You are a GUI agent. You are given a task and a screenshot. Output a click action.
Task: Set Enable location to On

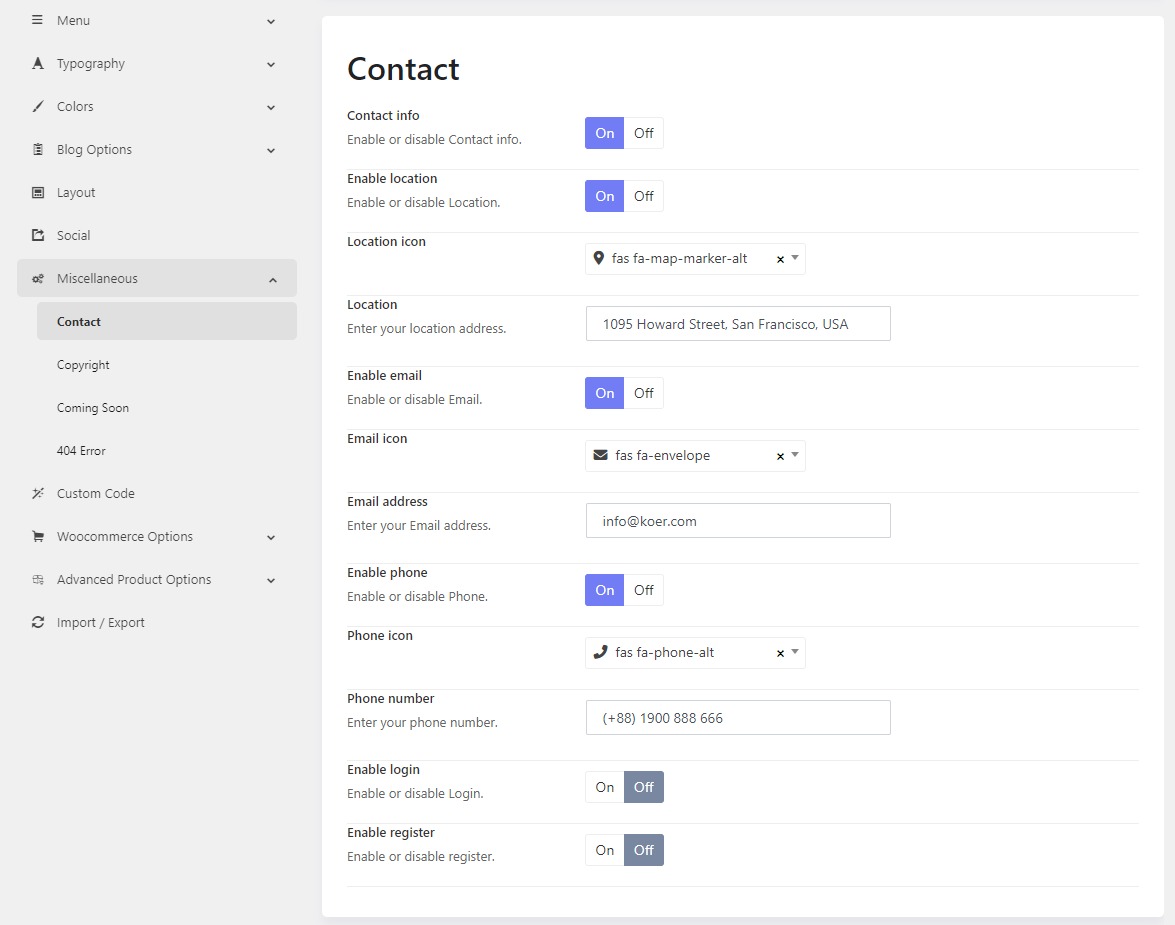(605, 196)
